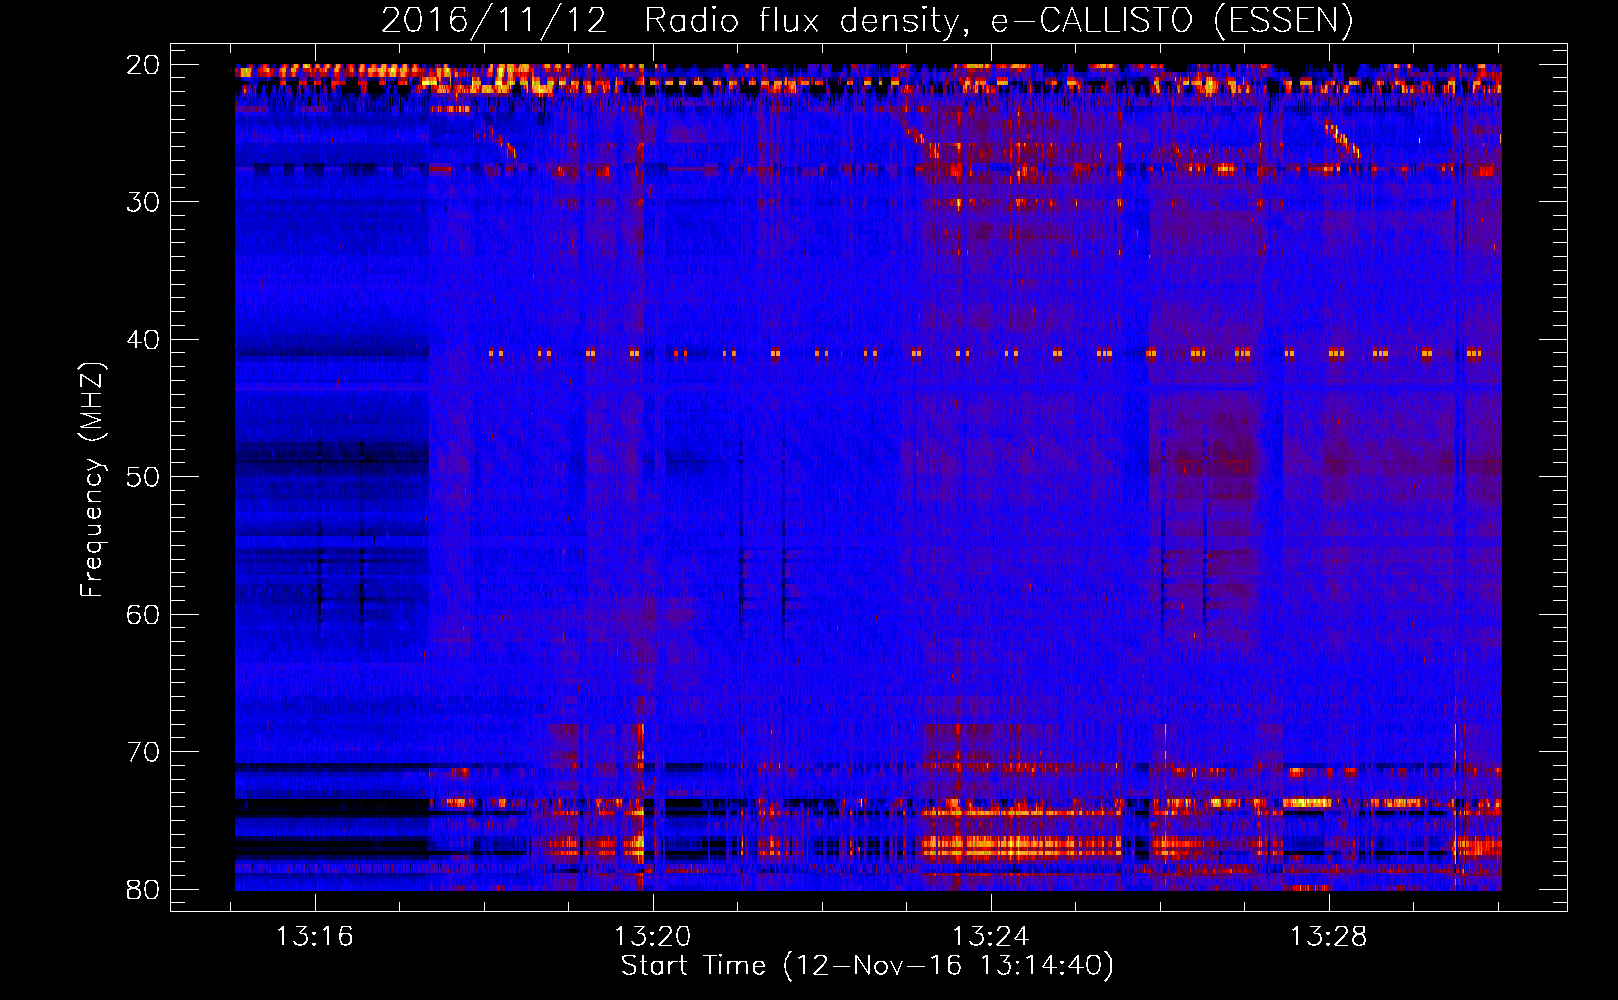Click the 50 frequency tick label
Screen dimensions: 1618x1000
point(143,477)
